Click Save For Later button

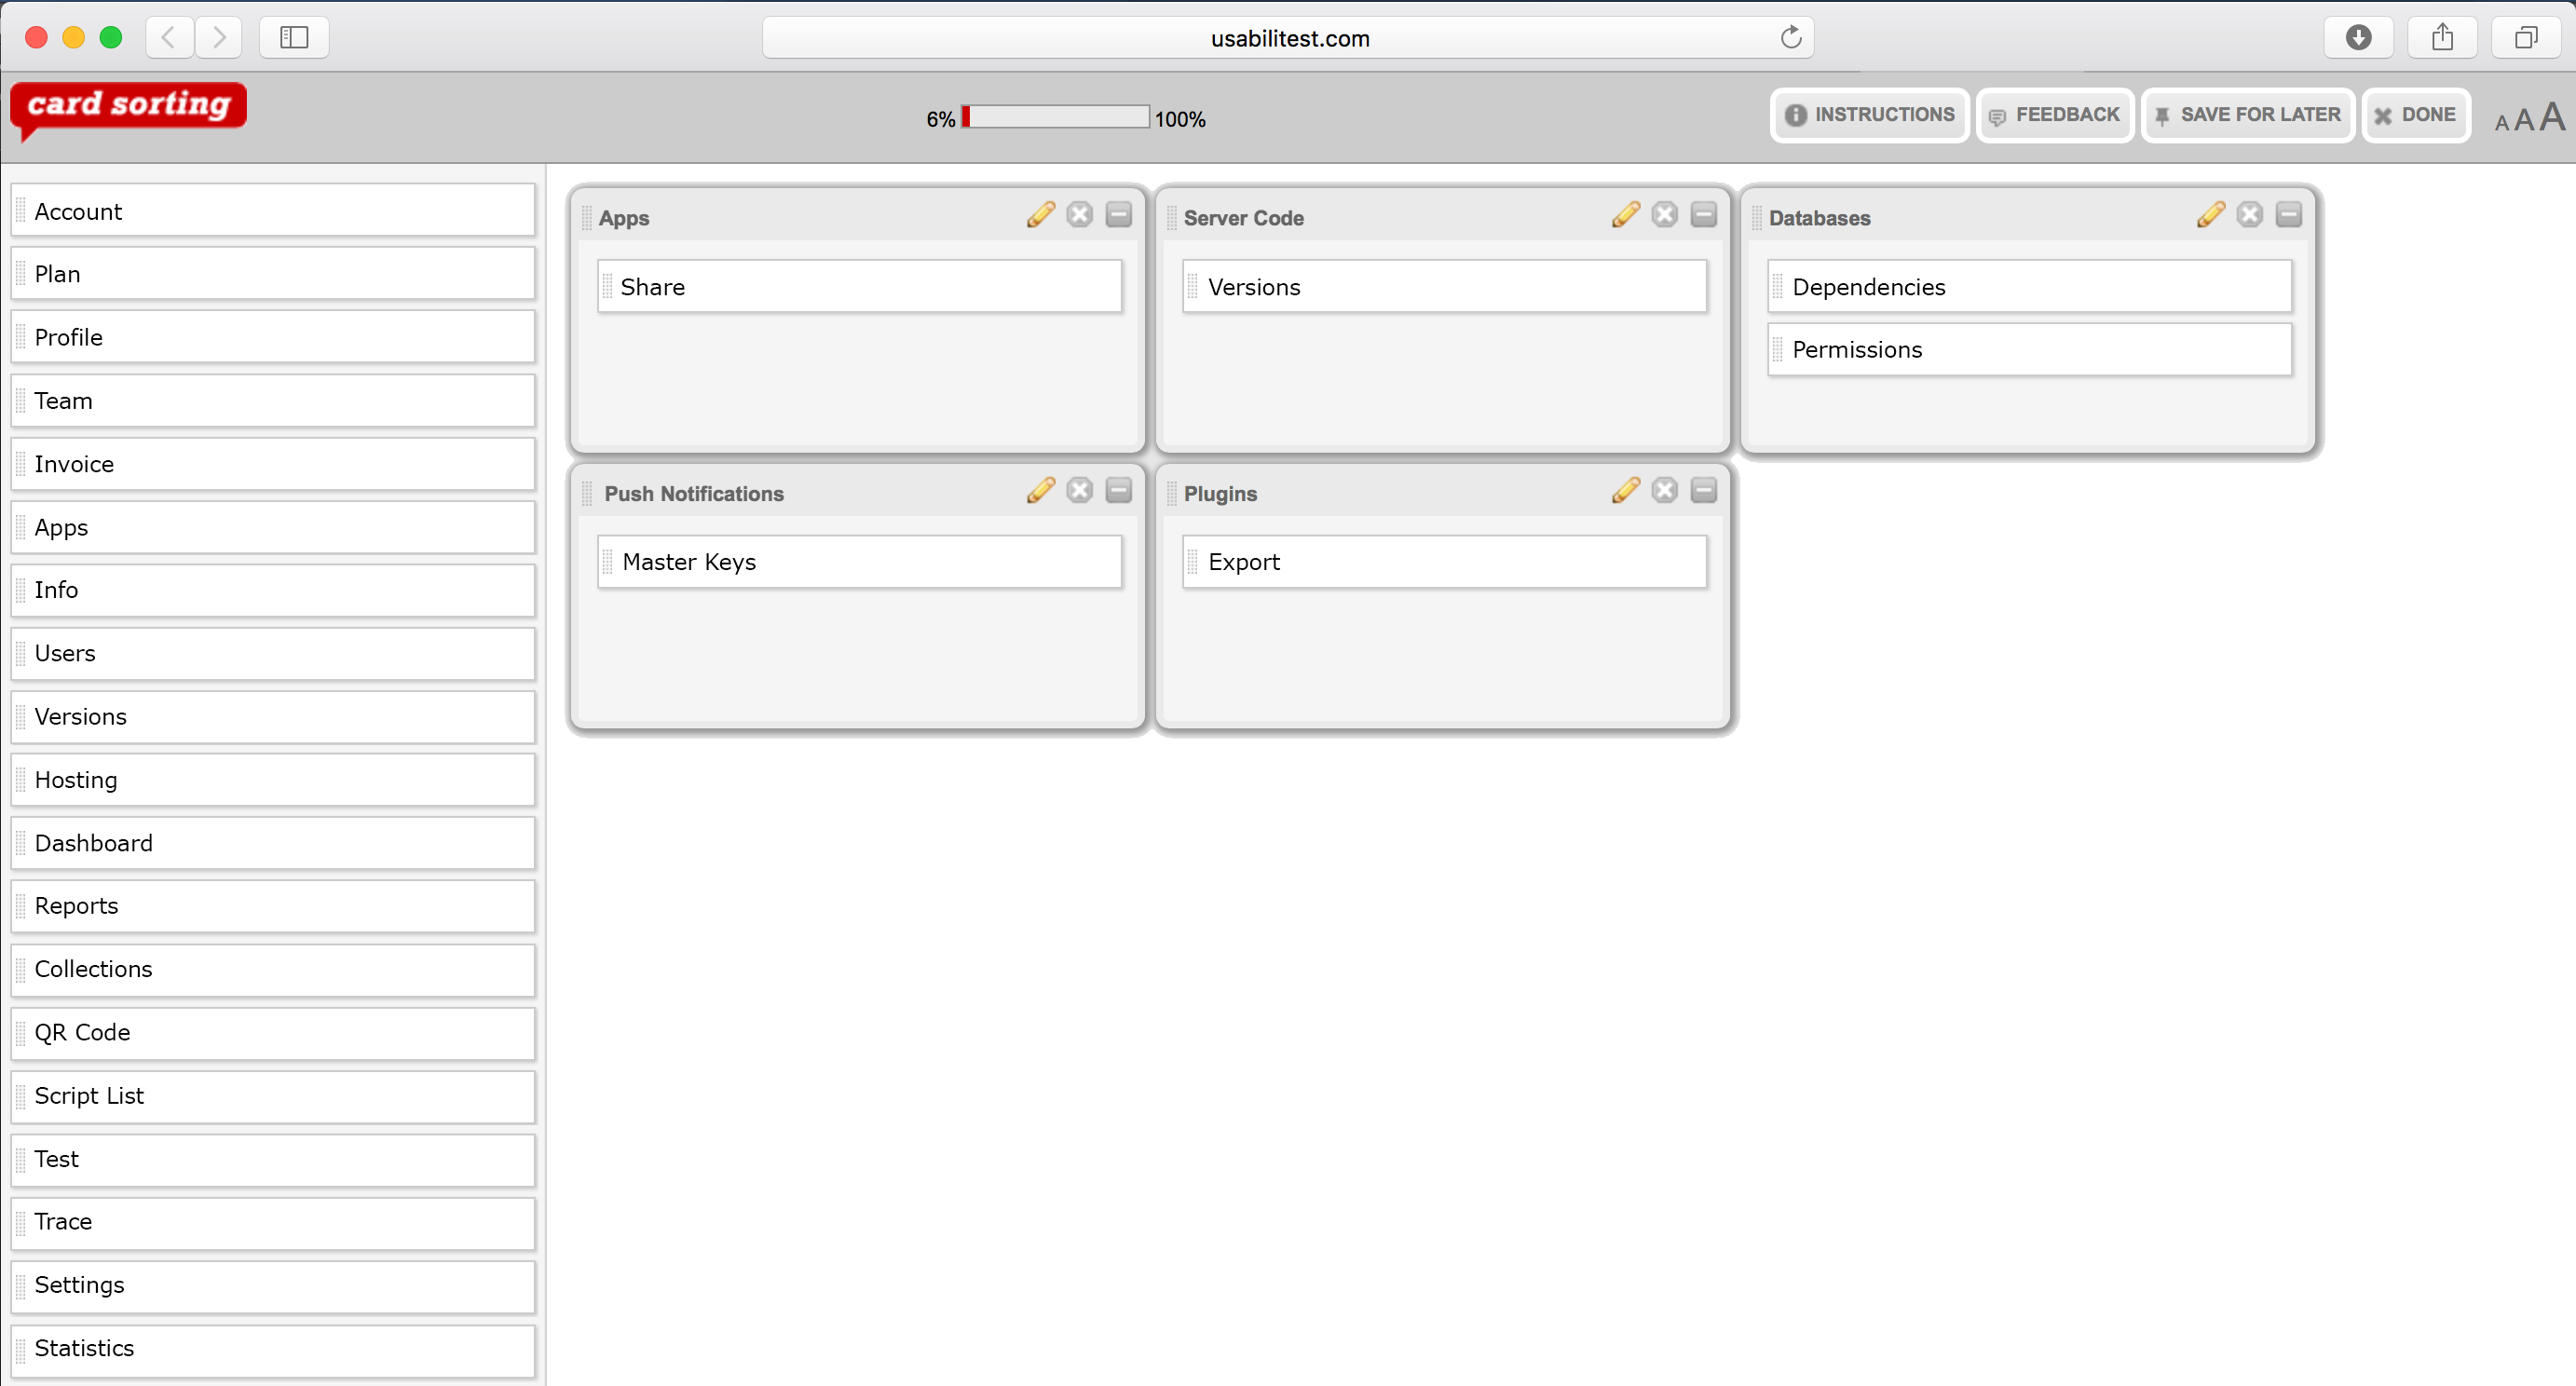click(x=2247, y=115)
